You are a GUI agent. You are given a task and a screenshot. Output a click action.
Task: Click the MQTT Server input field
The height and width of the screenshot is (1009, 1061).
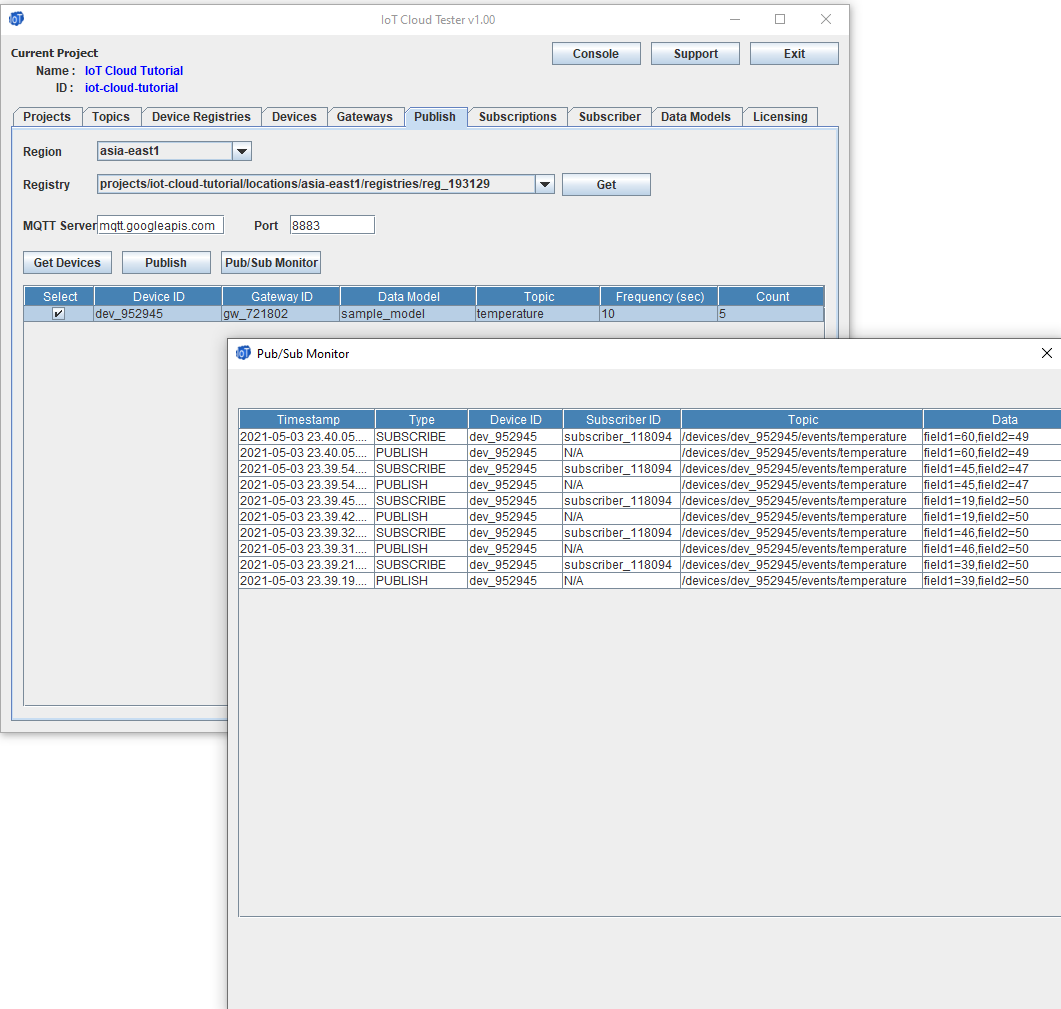160,225
